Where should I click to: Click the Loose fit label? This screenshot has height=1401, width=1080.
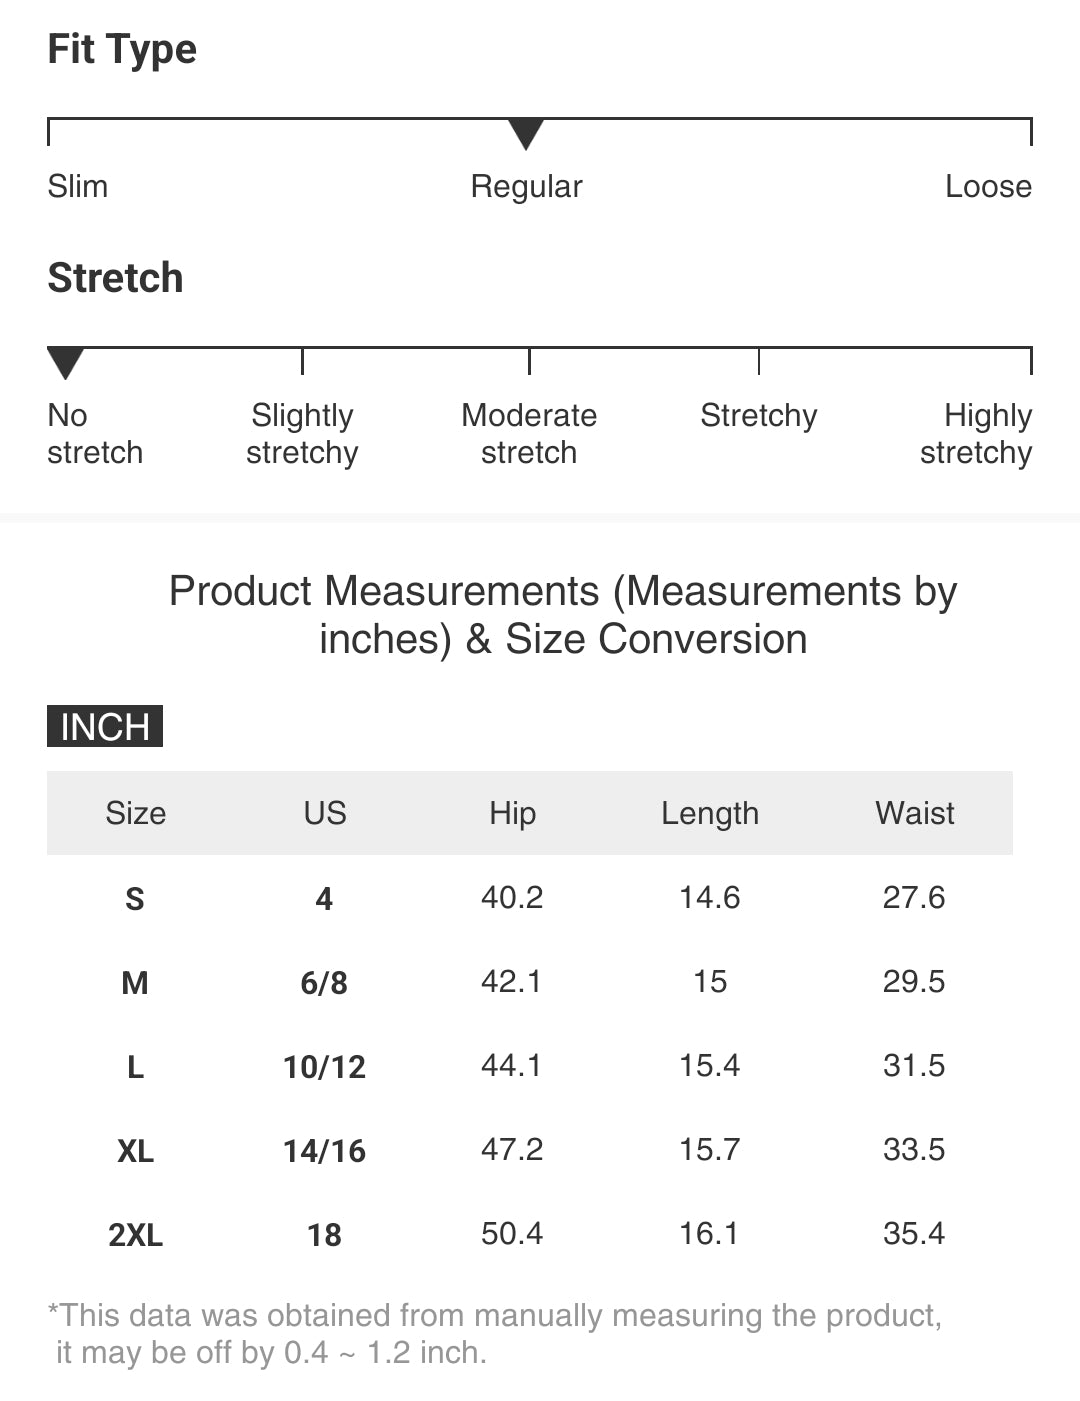point(988,187)
